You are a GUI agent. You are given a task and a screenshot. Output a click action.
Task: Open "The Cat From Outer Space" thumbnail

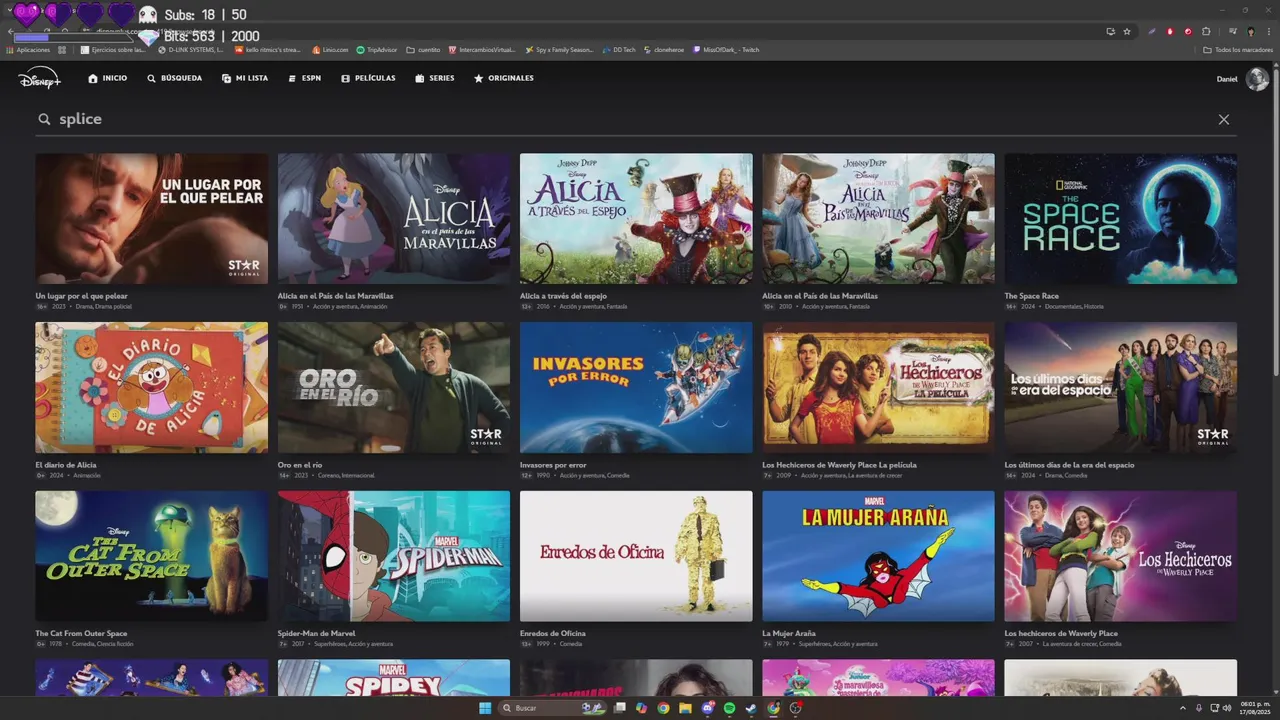[x=151, y=556]
